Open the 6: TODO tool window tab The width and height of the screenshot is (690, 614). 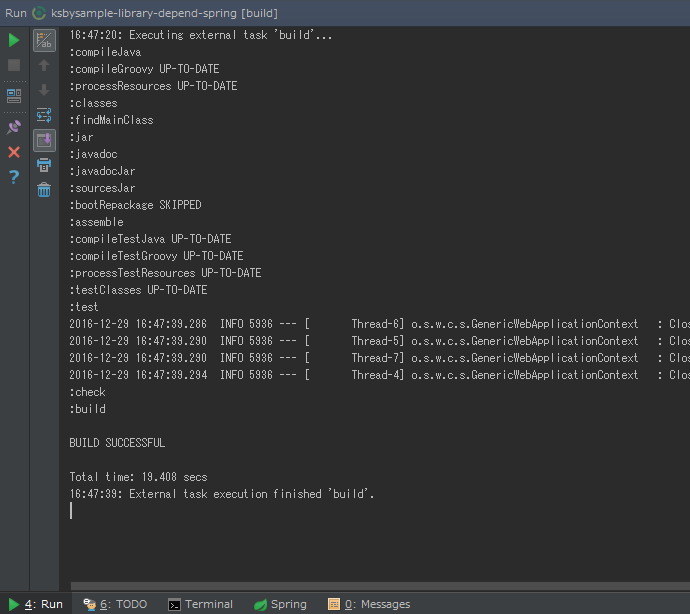pos(115,604)
